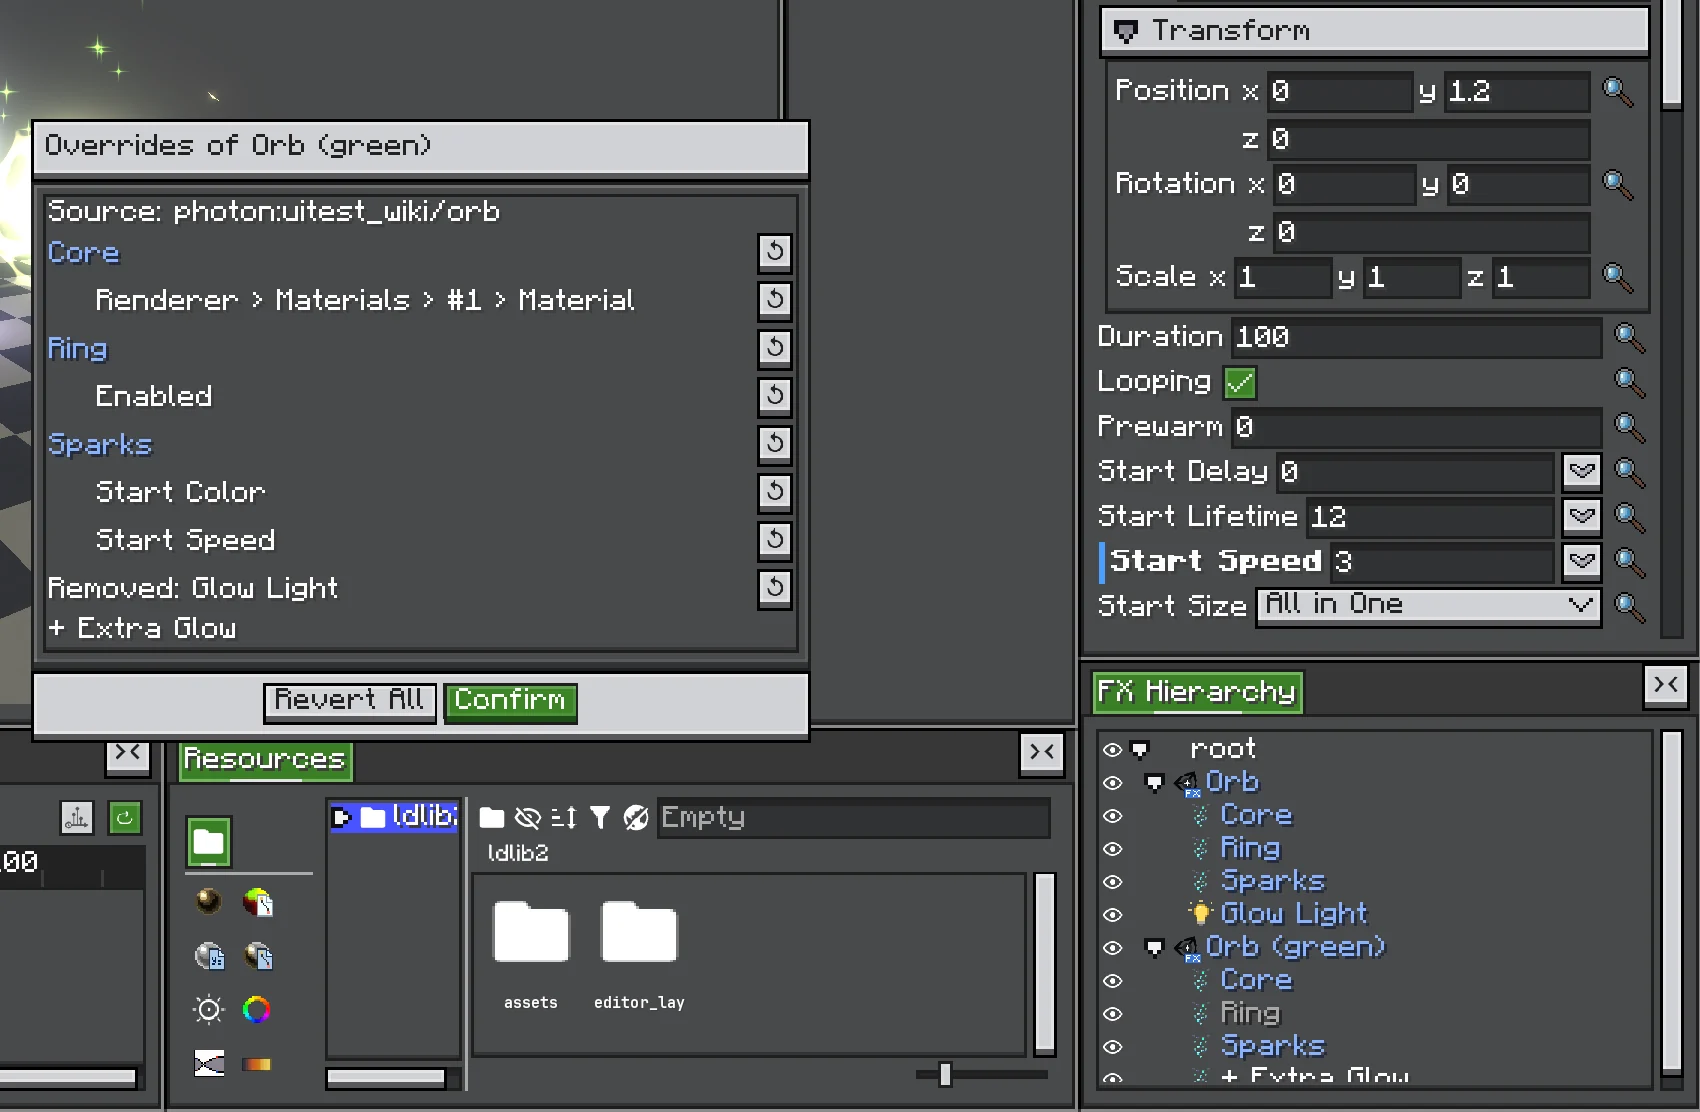Click the magnifier icon beside Start Size

1630,607
